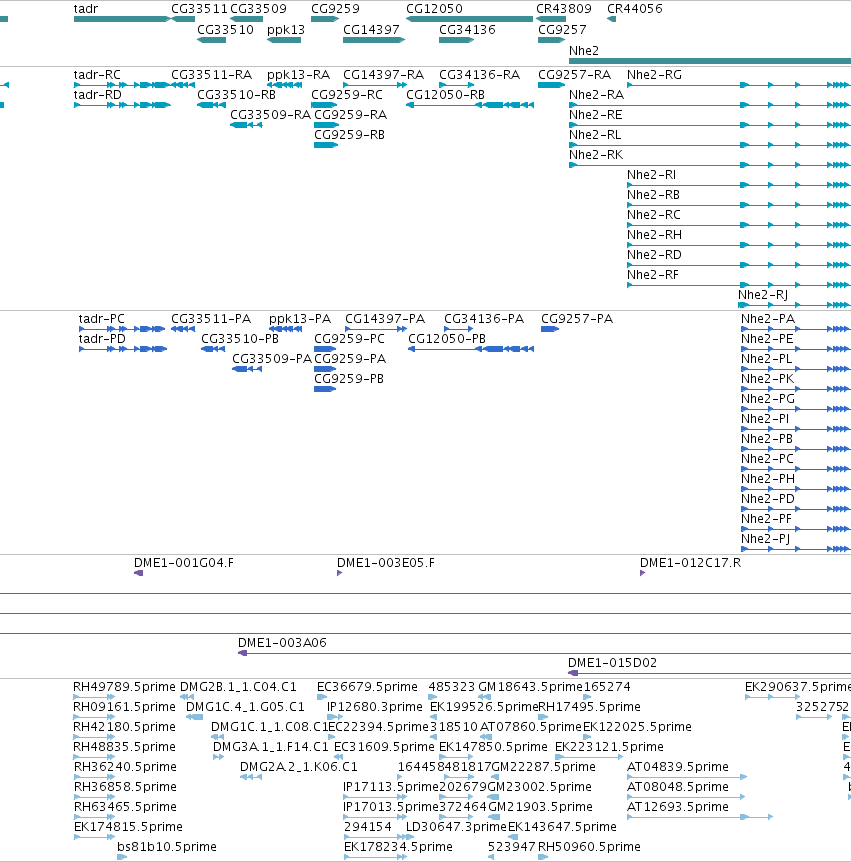The width and height of the screenshot is (851, 862).
Task: Click the Nhe2-RJ transcript label
Action: pos(763,295)
